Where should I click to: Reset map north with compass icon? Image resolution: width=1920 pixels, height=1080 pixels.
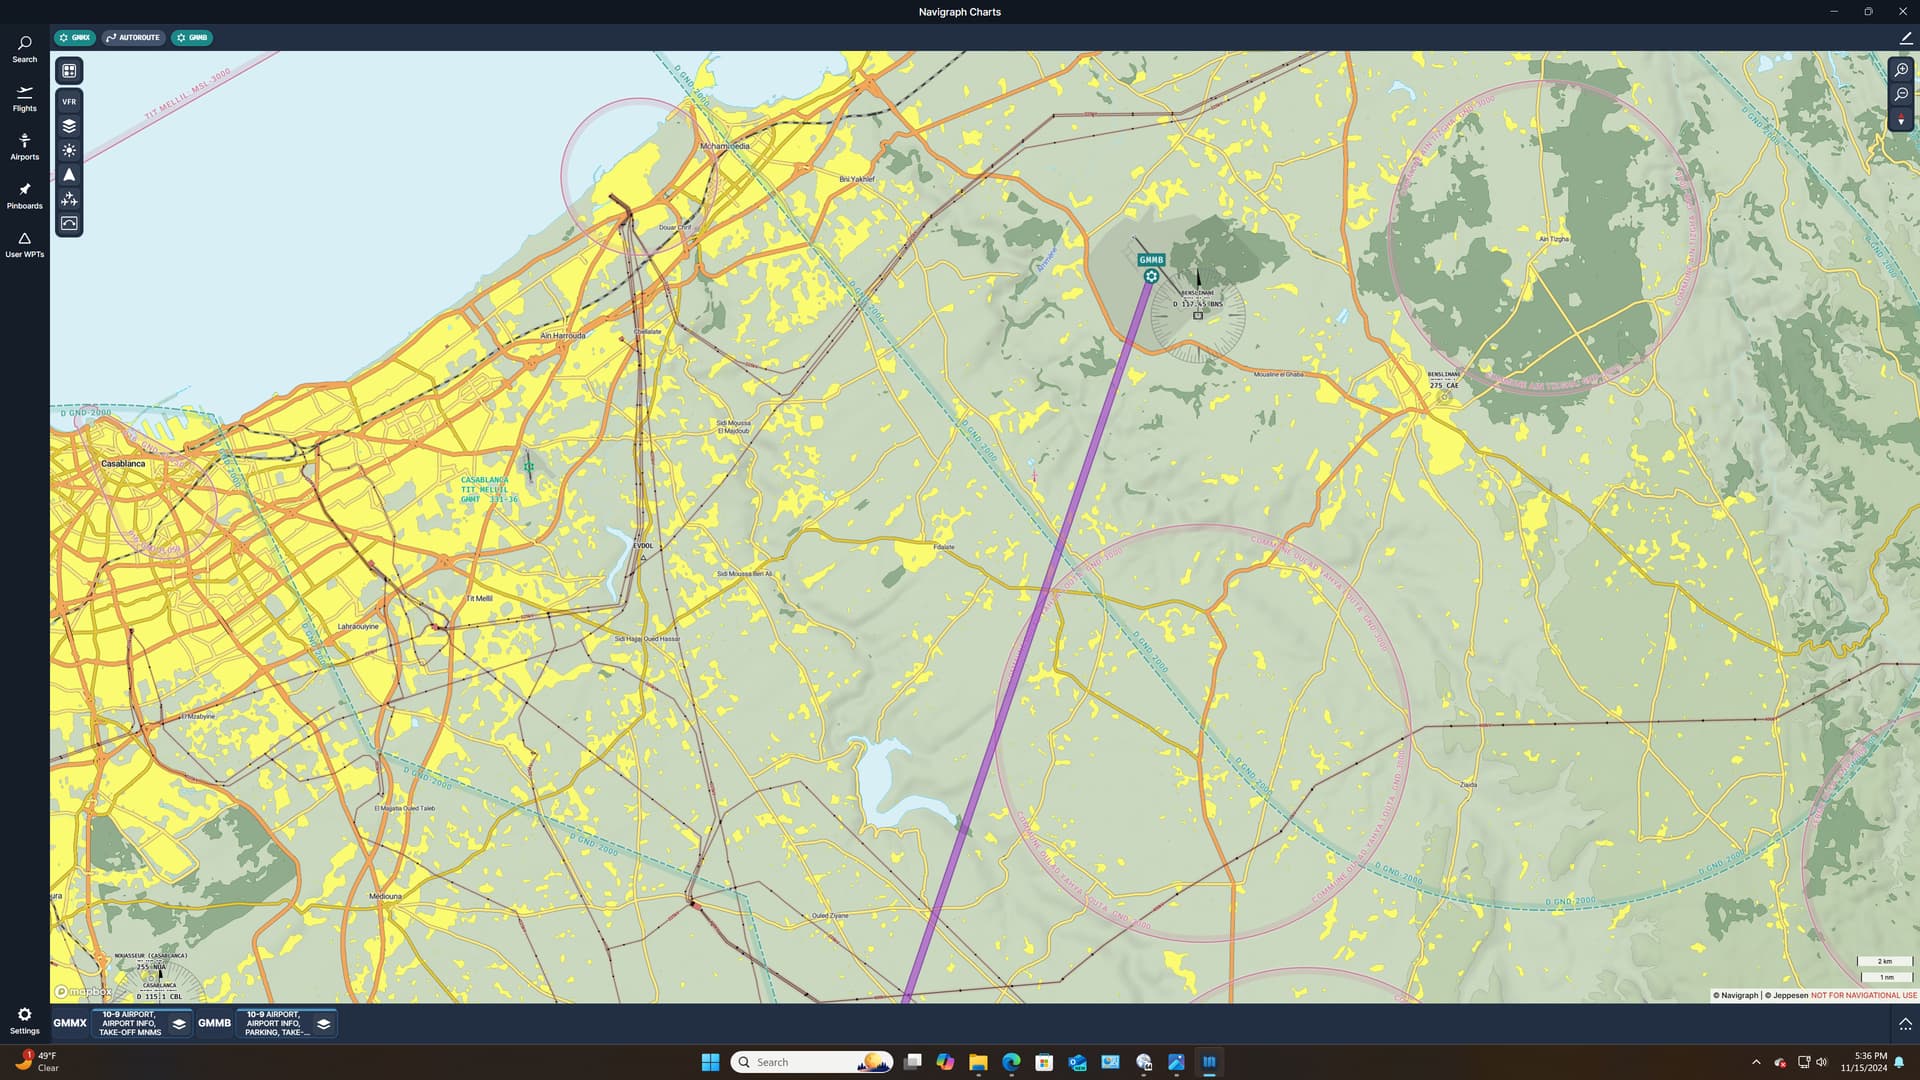point(1901,119)
